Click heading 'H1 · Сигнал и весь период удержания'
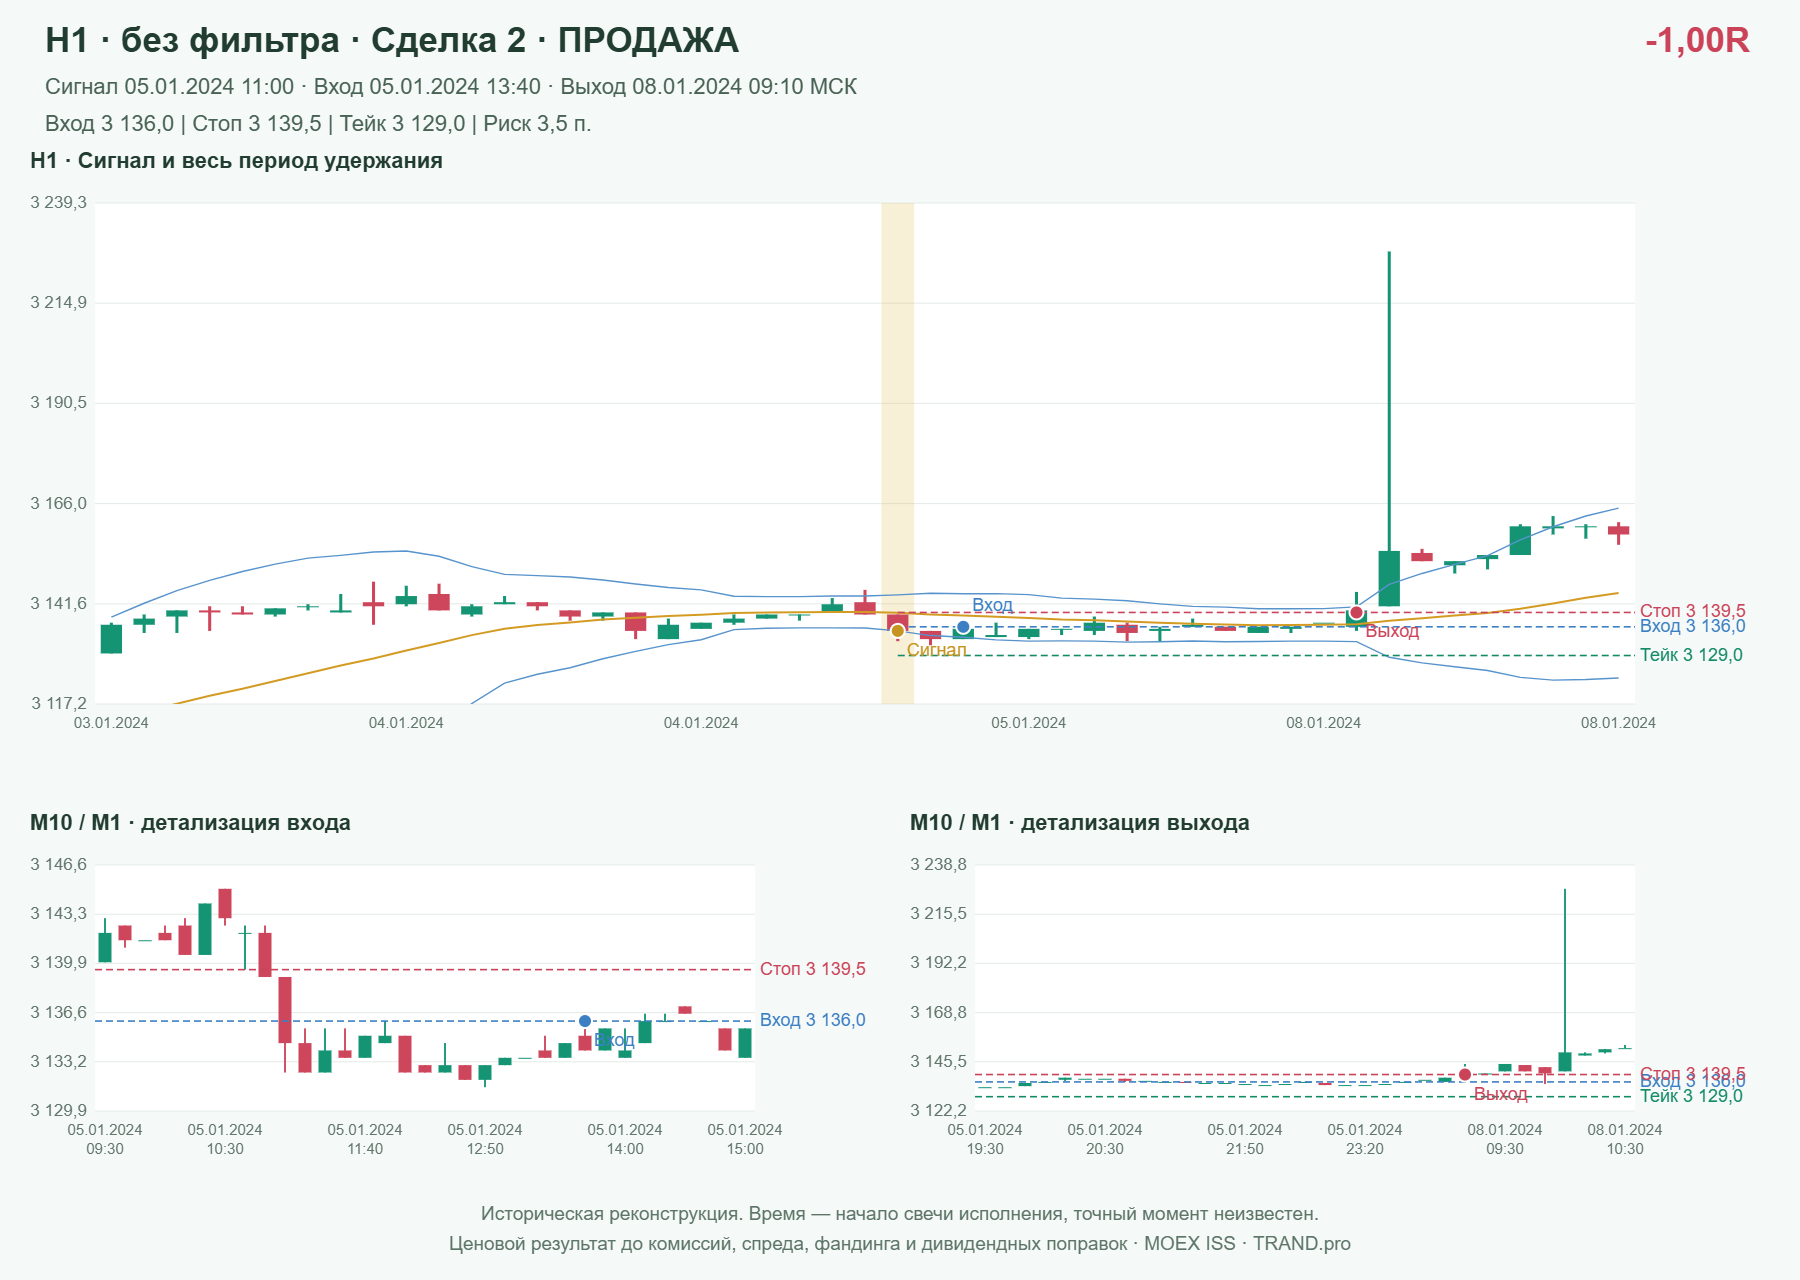Screen dimensions: 1800x1280 click(x=236, y=161)
